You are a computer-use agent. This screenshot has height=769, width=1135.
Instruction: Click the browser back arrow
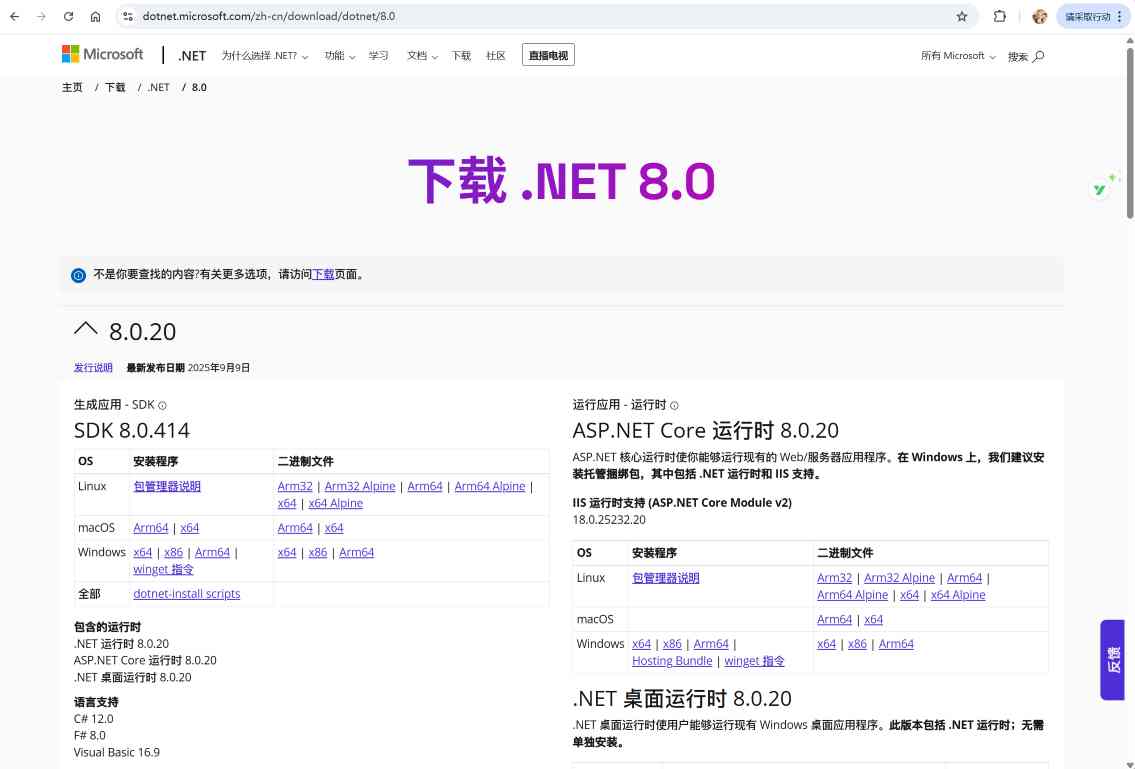click(14, 17)
